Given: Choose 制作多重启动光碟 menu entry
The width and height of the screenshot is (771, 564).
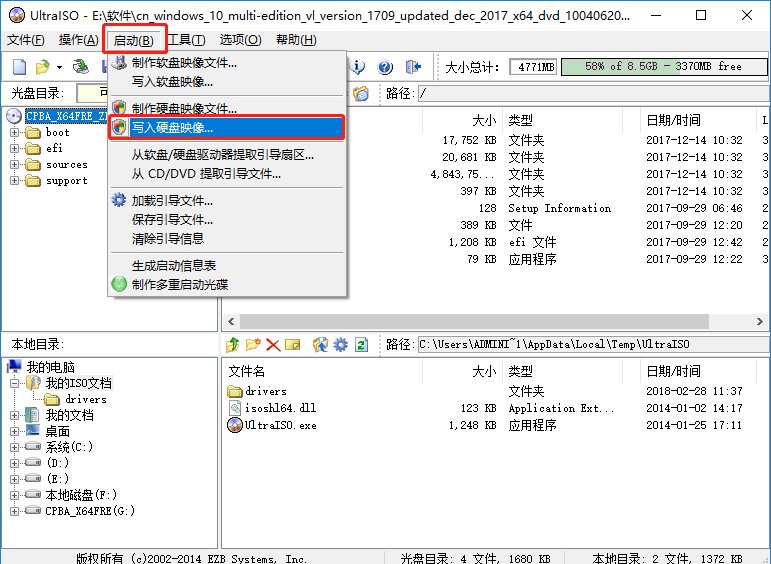Looking at the screenshot, I should coord(227,285).
